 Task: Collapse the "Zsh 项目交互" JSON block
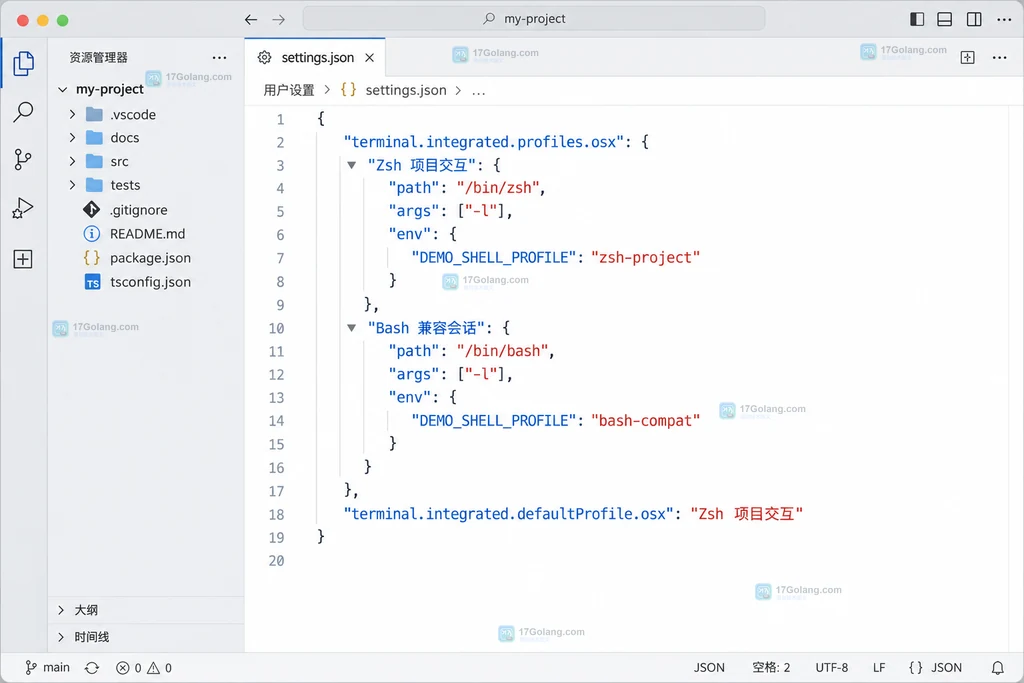coord(351,165)
